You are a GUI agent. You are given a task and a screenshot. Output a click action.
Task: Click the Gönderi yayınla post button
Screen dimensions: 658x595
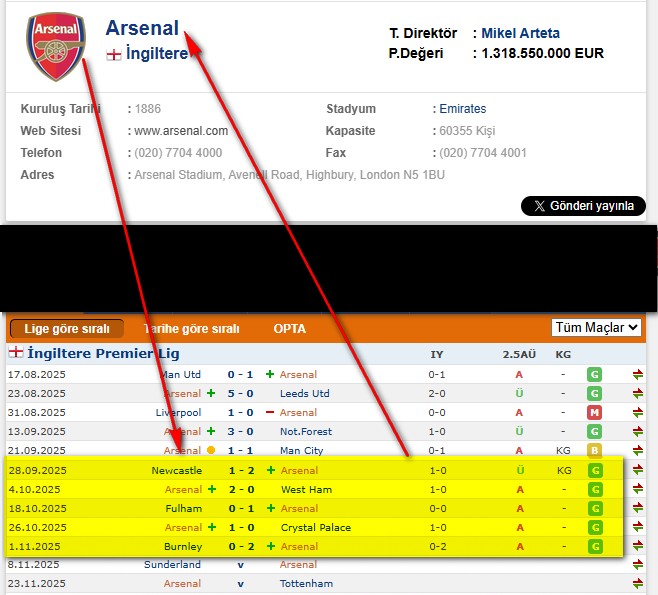click(583, 206)
